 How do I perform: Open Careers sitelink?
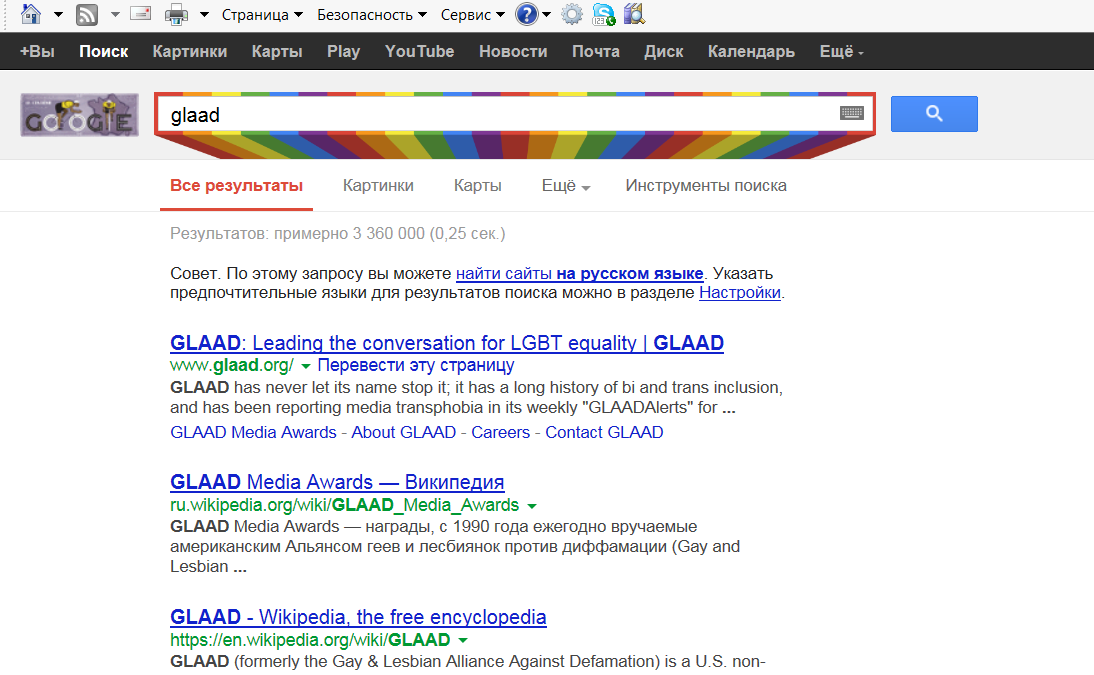[500, 432]
